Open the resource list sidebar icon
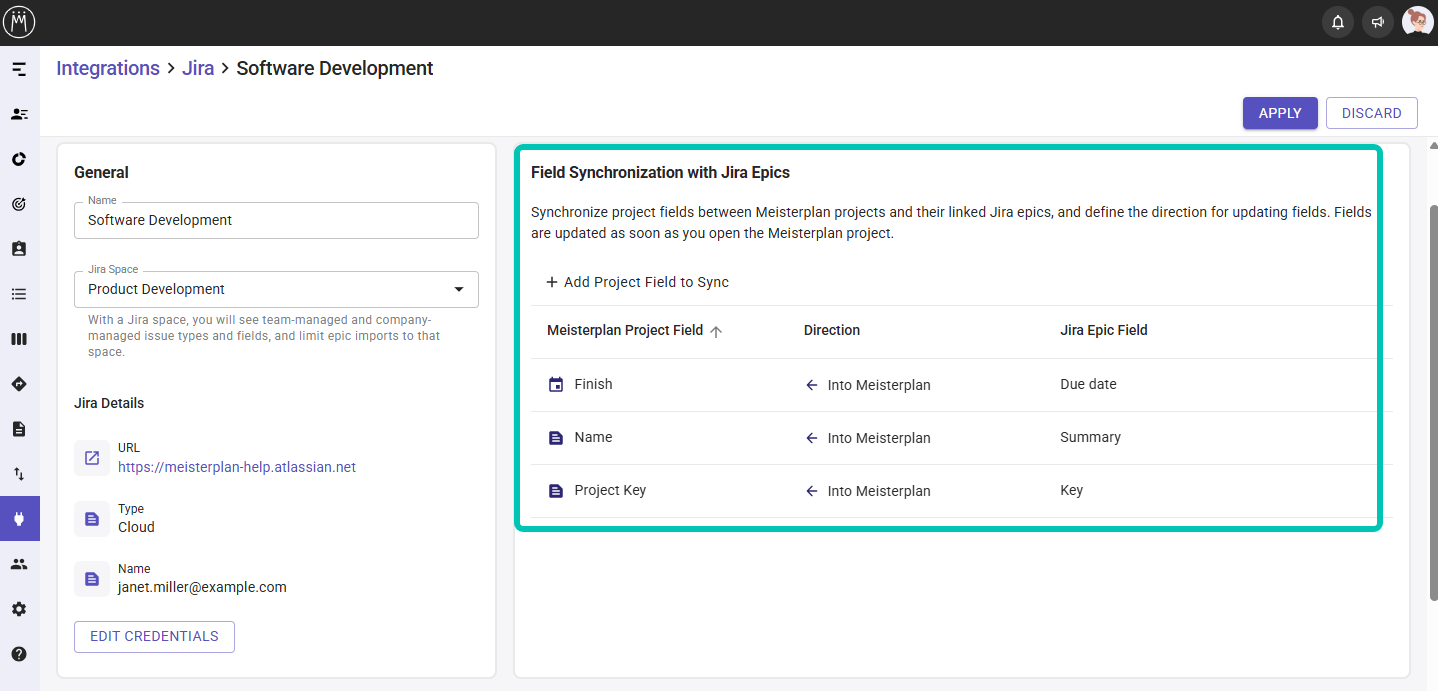The height and width of the screenshot is (691, 1438). [19, 114]
